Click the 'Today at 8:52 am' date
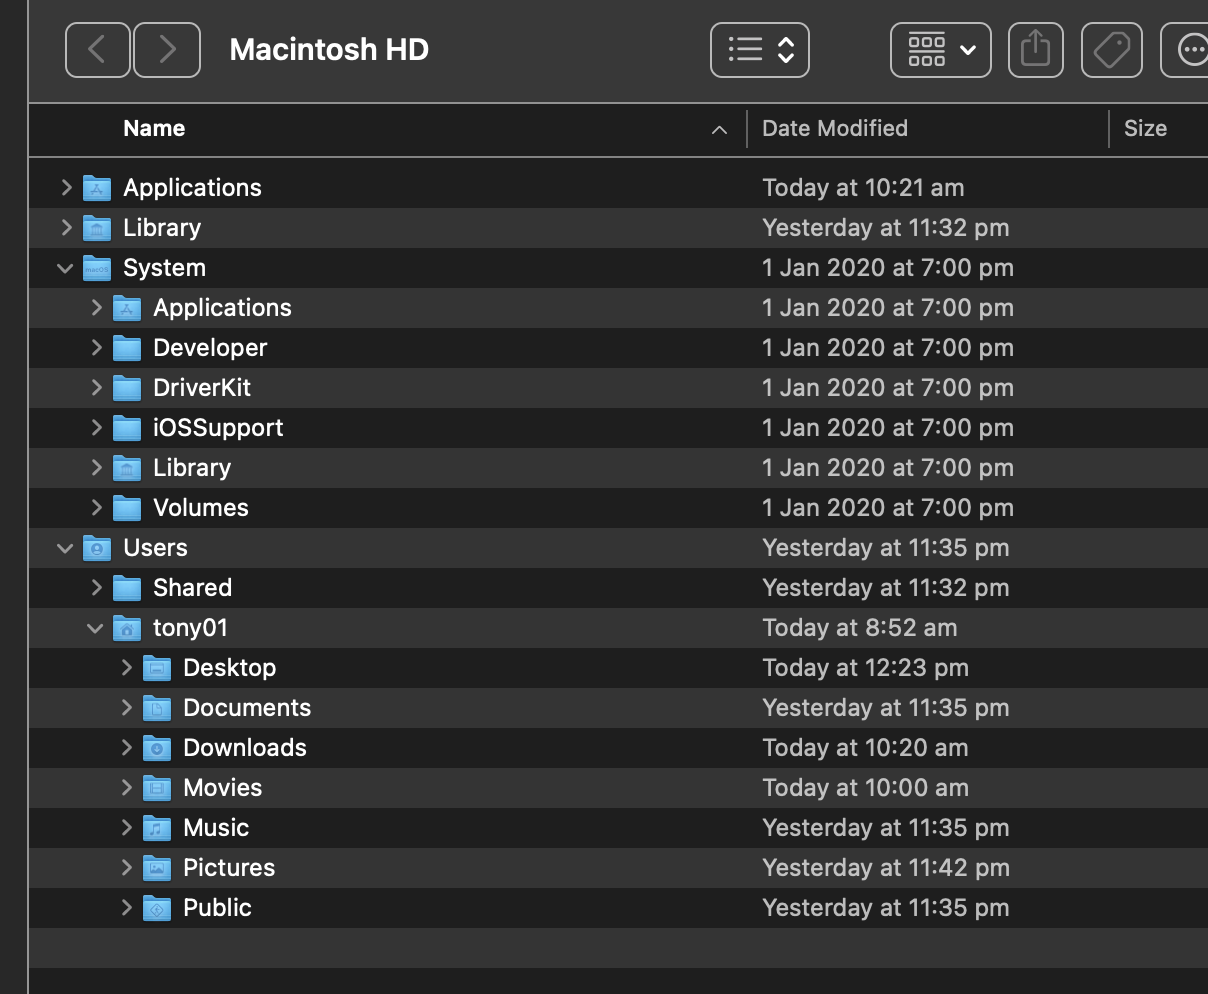This screenshot has width=1208, height=994. 860,628
